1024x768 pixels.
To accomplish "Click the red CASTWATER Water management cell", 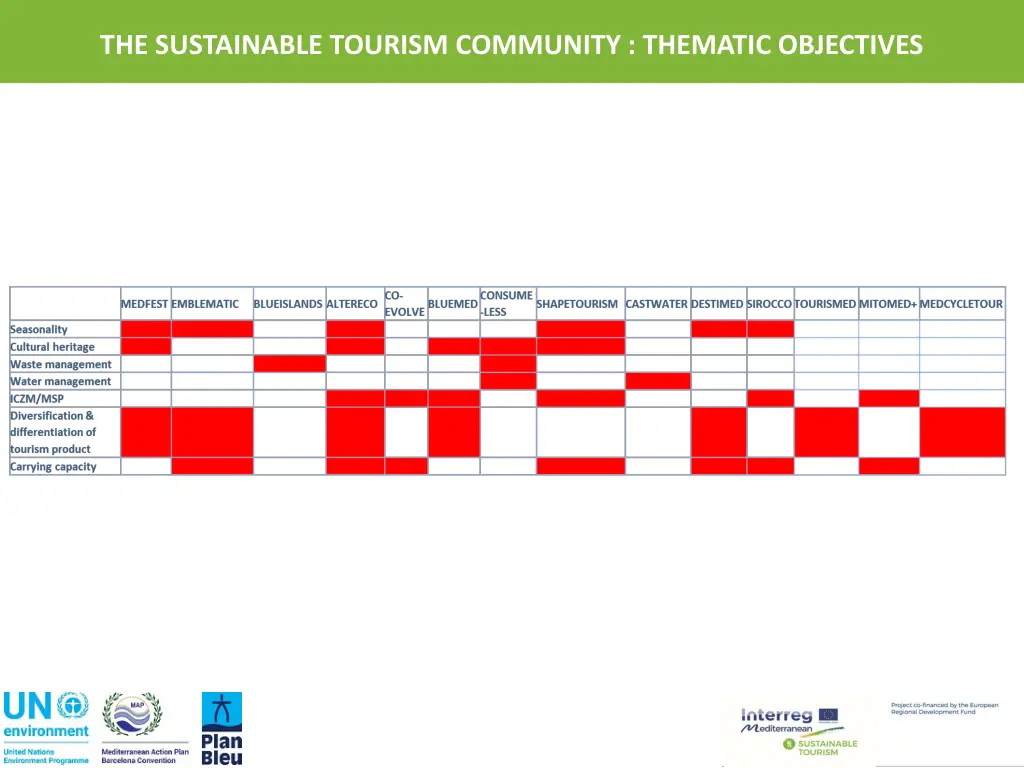I will pos(658,381).
